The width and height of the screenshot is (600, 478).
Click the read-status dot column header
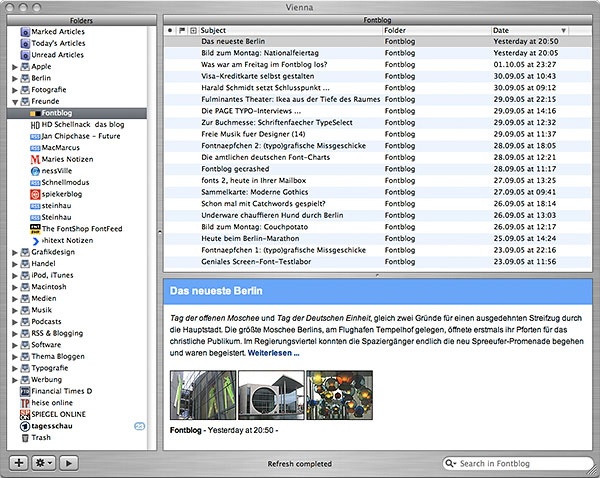pyautogui.click(x=170, y=30)
